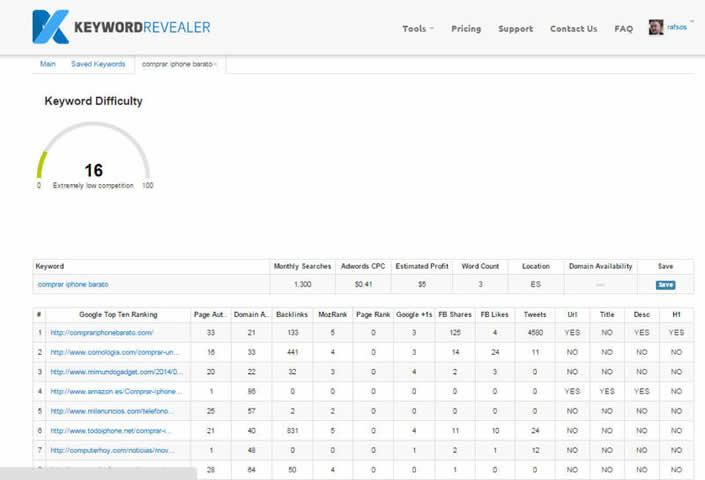Click the ES location value
Viewport: 705px width, 480px height.
(x=535, y=284)
